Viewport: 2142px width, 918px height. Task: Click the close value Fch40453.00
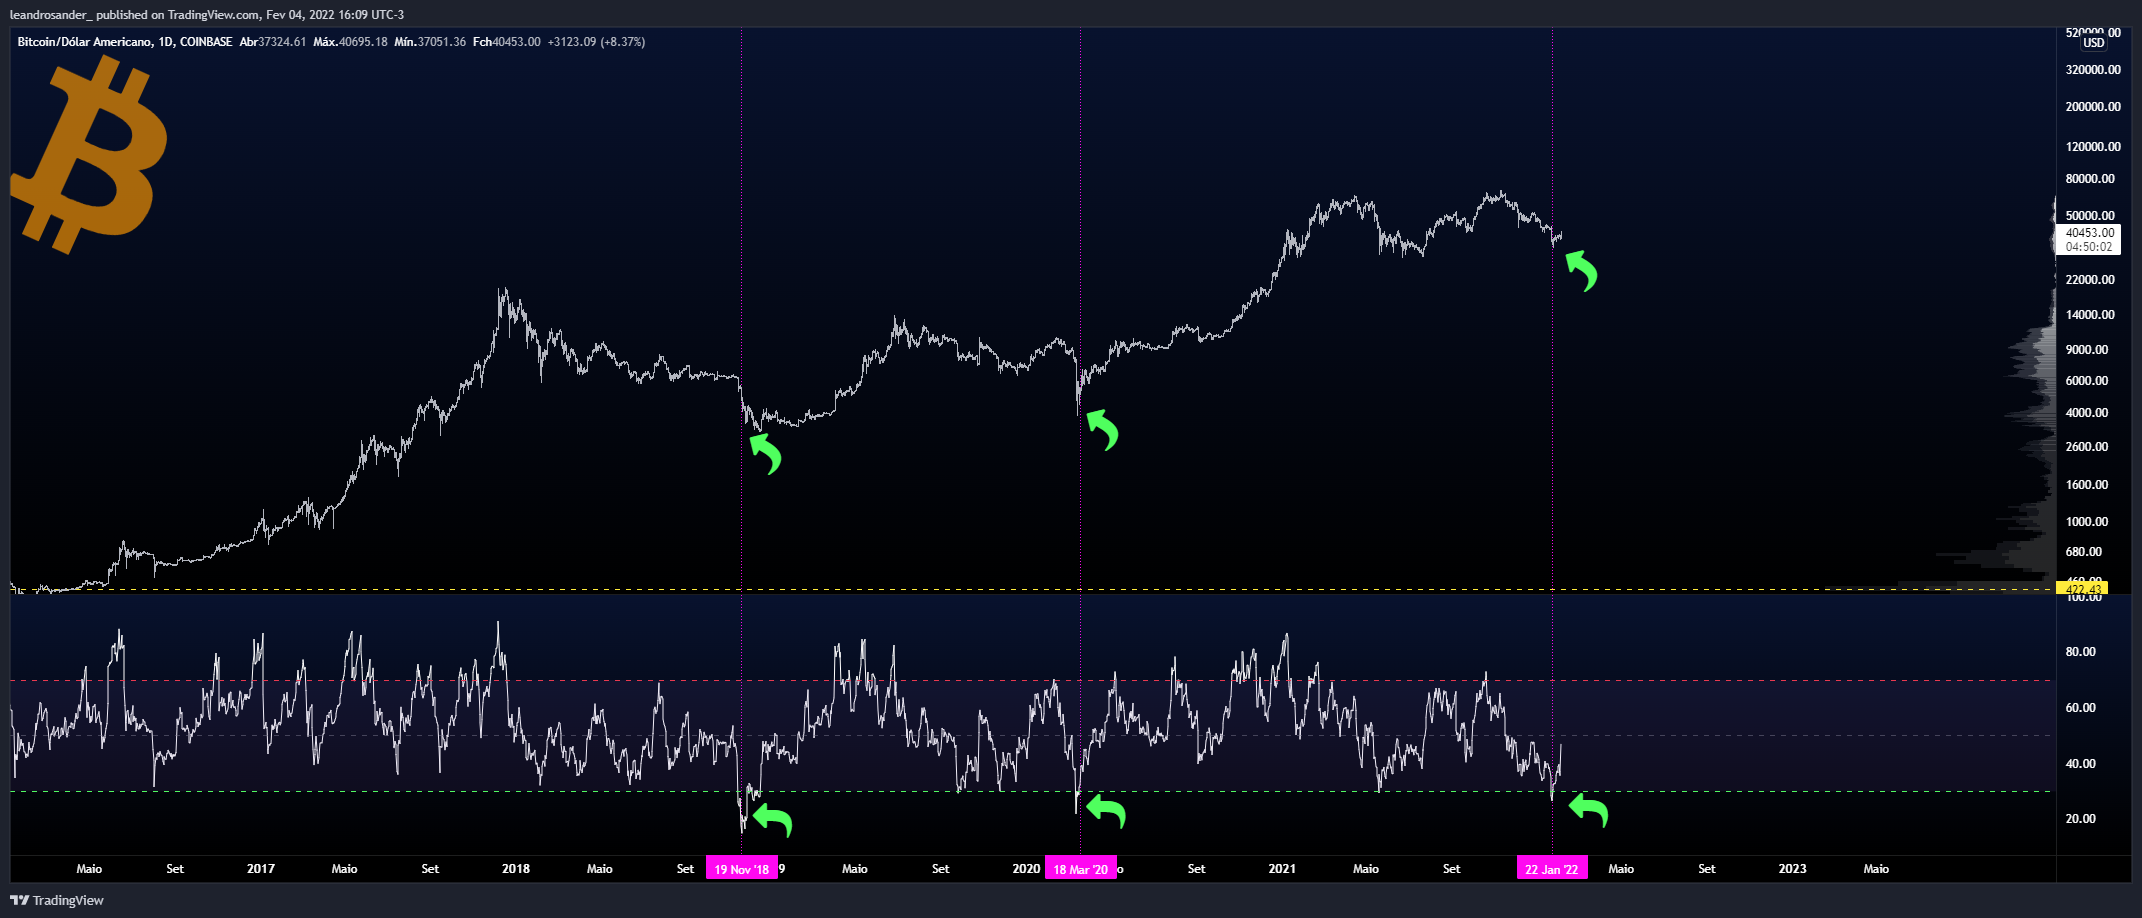[x=507, y=42]
